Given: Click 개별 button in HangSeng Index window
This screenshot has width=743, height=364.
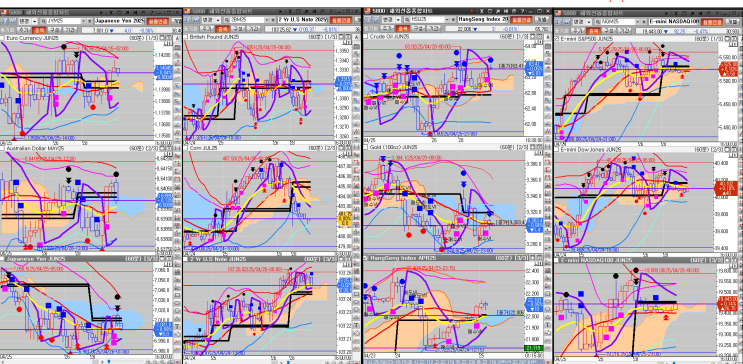Looking at the screenshot, I should pyautogui.click(x=542, y=19).
